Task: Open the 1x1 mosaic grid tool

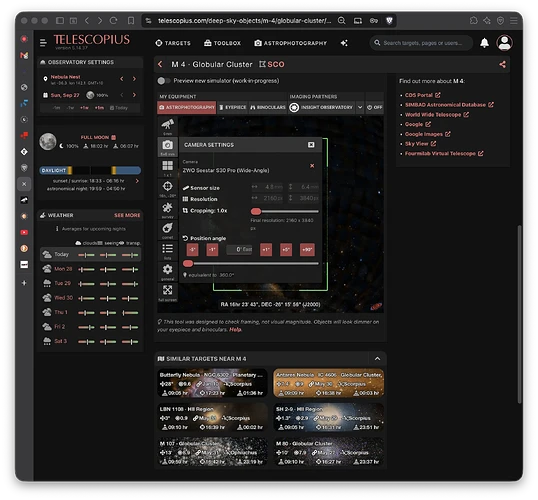Action: tap(167, 167)
